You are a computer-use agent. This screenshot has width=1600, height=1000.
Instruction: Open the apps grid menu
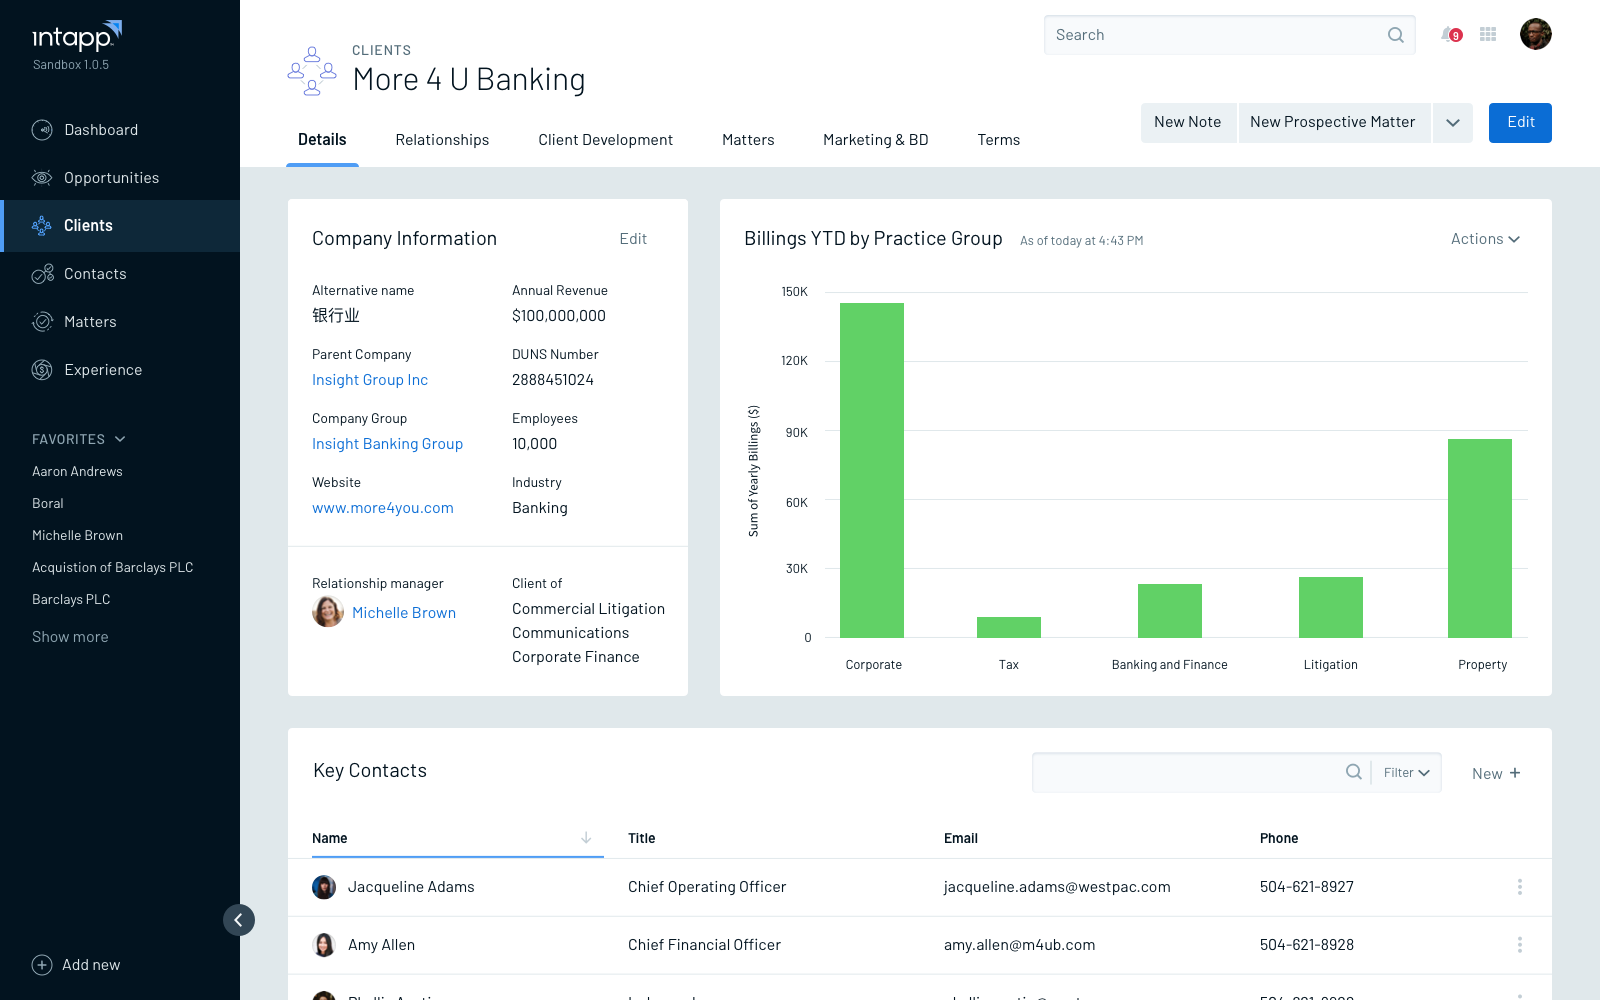(1488, 34)
